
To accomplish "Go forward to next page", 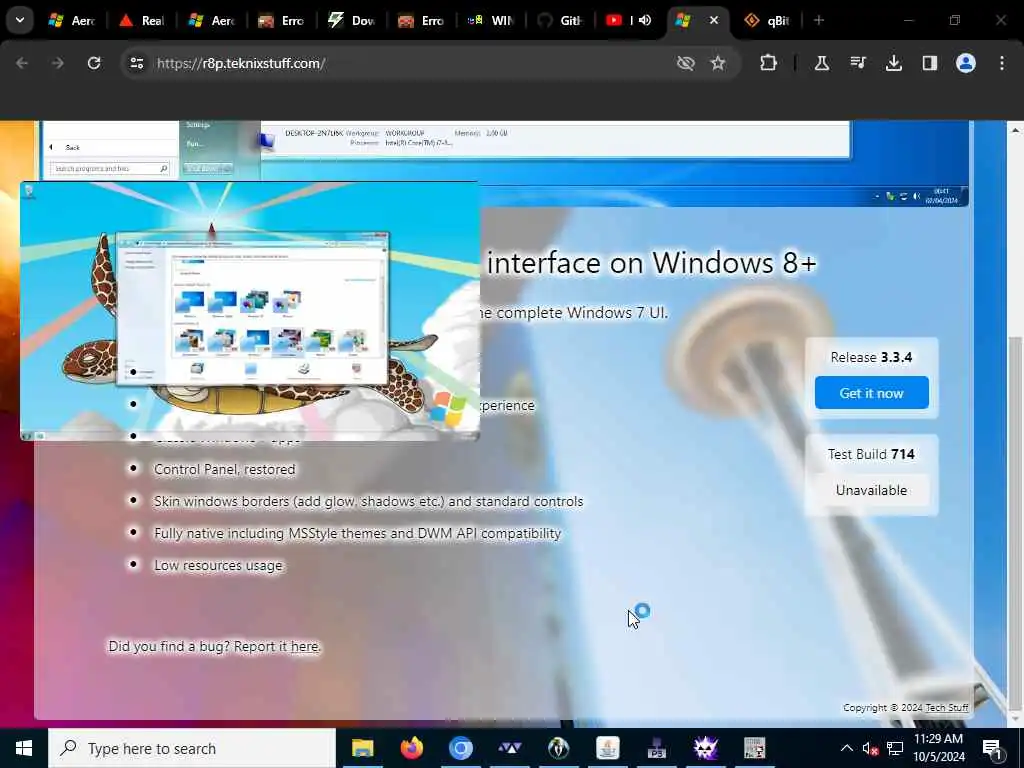I will click(57, 63).
